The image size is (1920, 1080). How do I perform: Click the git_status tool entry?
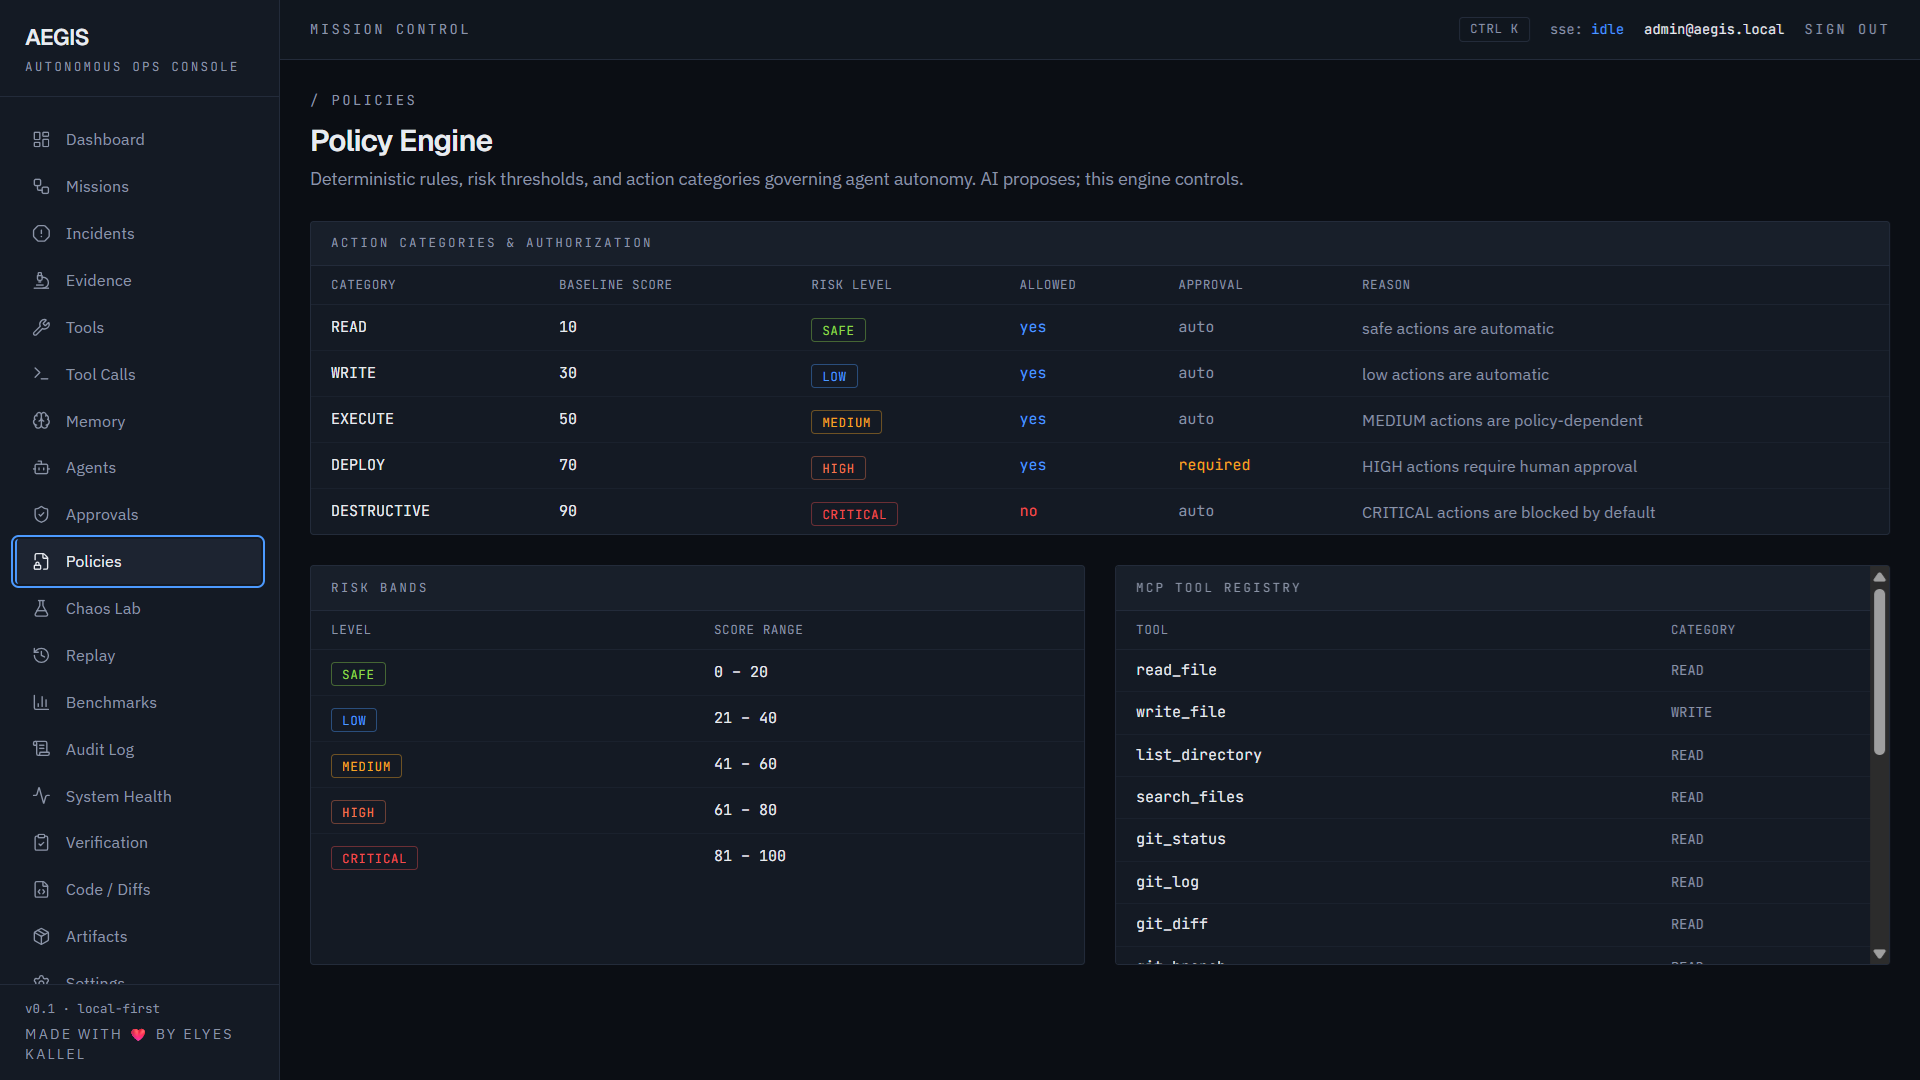click(1180, 839)
